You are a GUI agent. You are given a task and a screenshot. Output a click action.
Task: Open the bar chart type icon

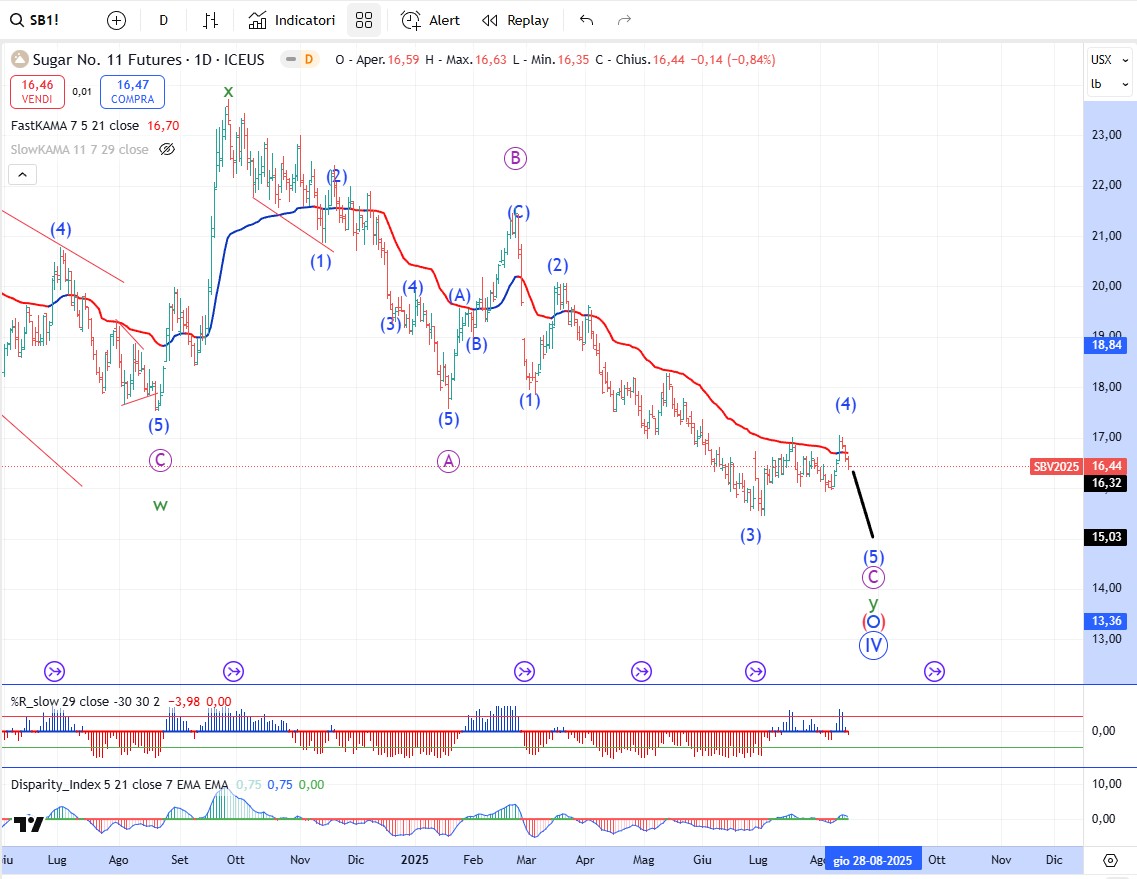210,20
